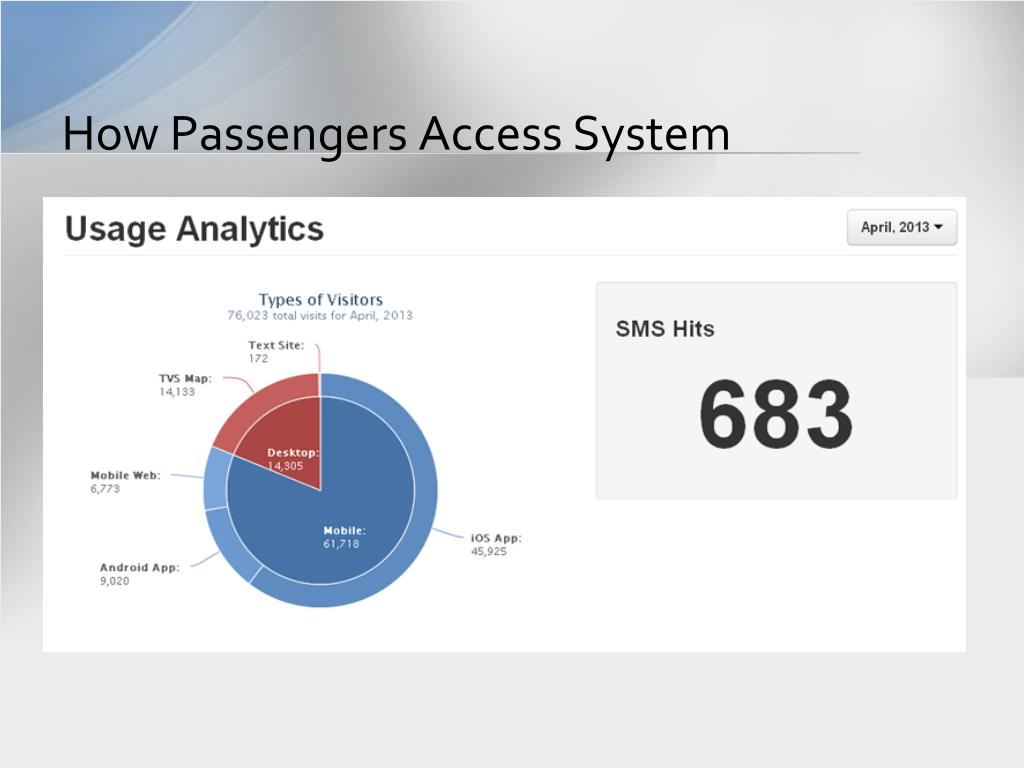Image resolution: width=1024 pixels, height=768 pixels.
Task: Click the Types of Visitors chart title
Action: point(321,300)
